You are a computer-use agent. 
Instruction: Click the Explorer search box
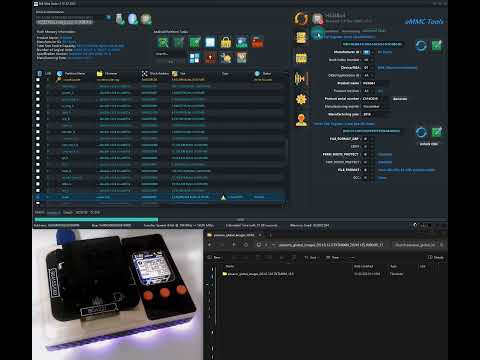click(x=418, y=245)
